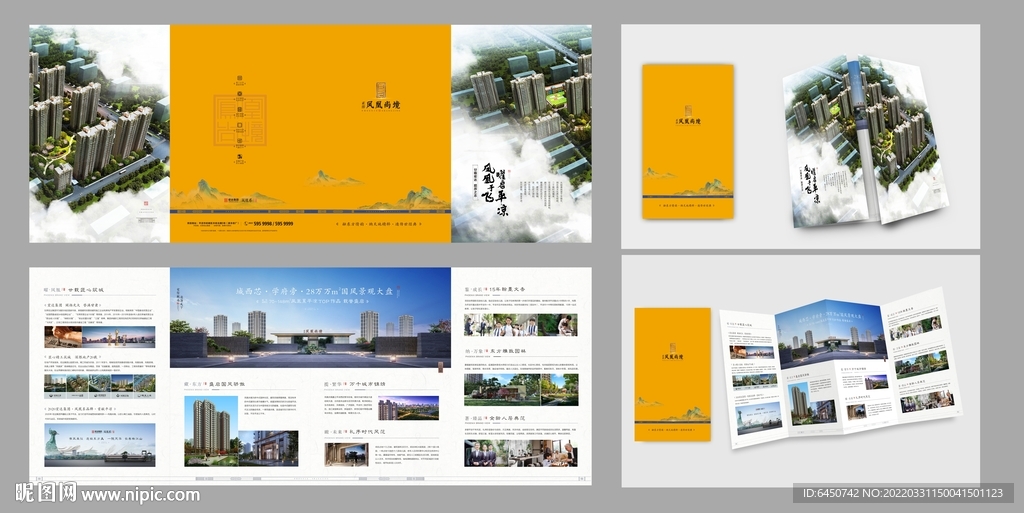The height and width of the screenshot is (513, 1024).
Task: Select the standing orange cover beside the open brochure
Action: pos(673,375)
